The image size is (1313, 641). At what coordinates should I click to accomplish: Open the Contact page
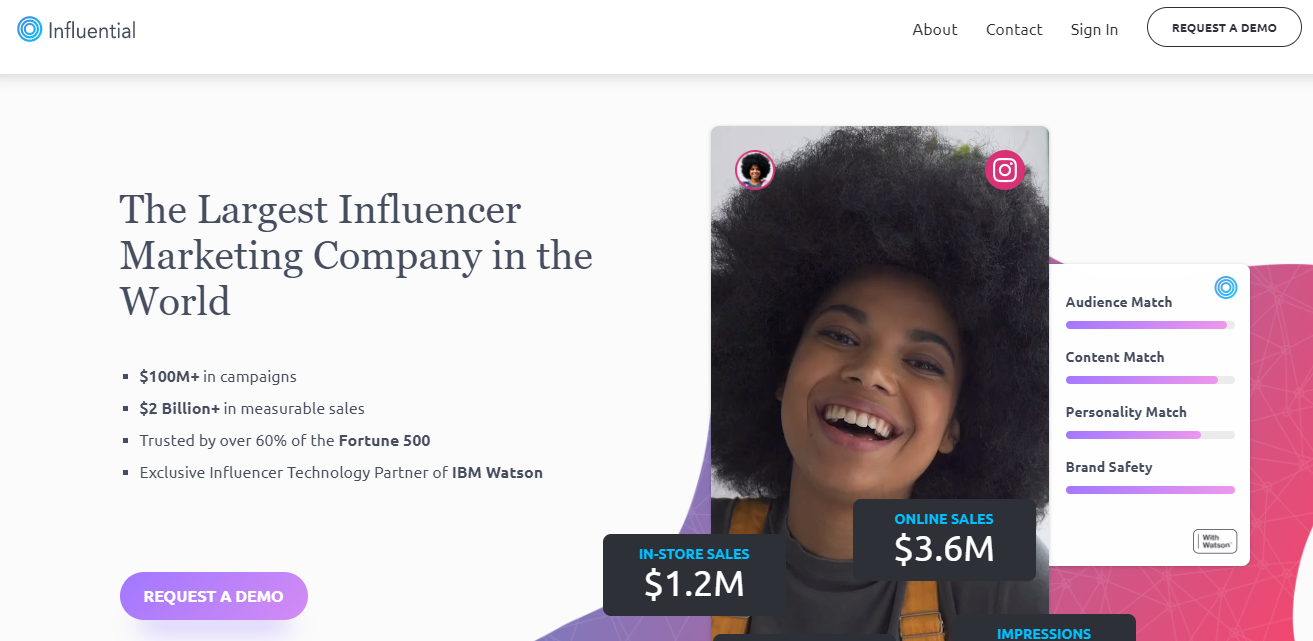[1013, 29]
